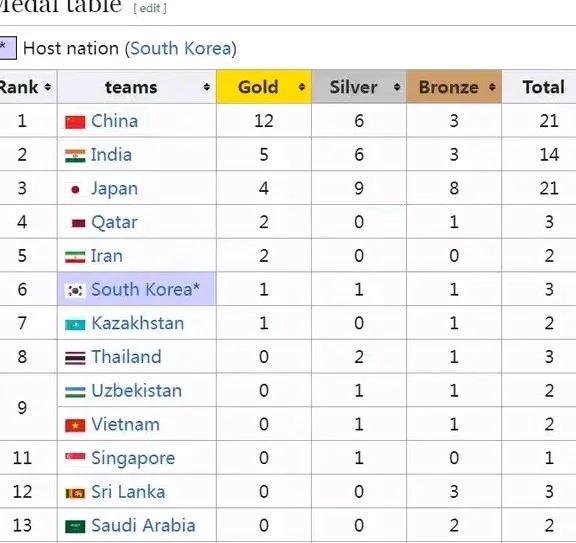576x543 pixels.
Task: Open the Thailand team link
Action: pyautogui.click(x=126, y=357)
